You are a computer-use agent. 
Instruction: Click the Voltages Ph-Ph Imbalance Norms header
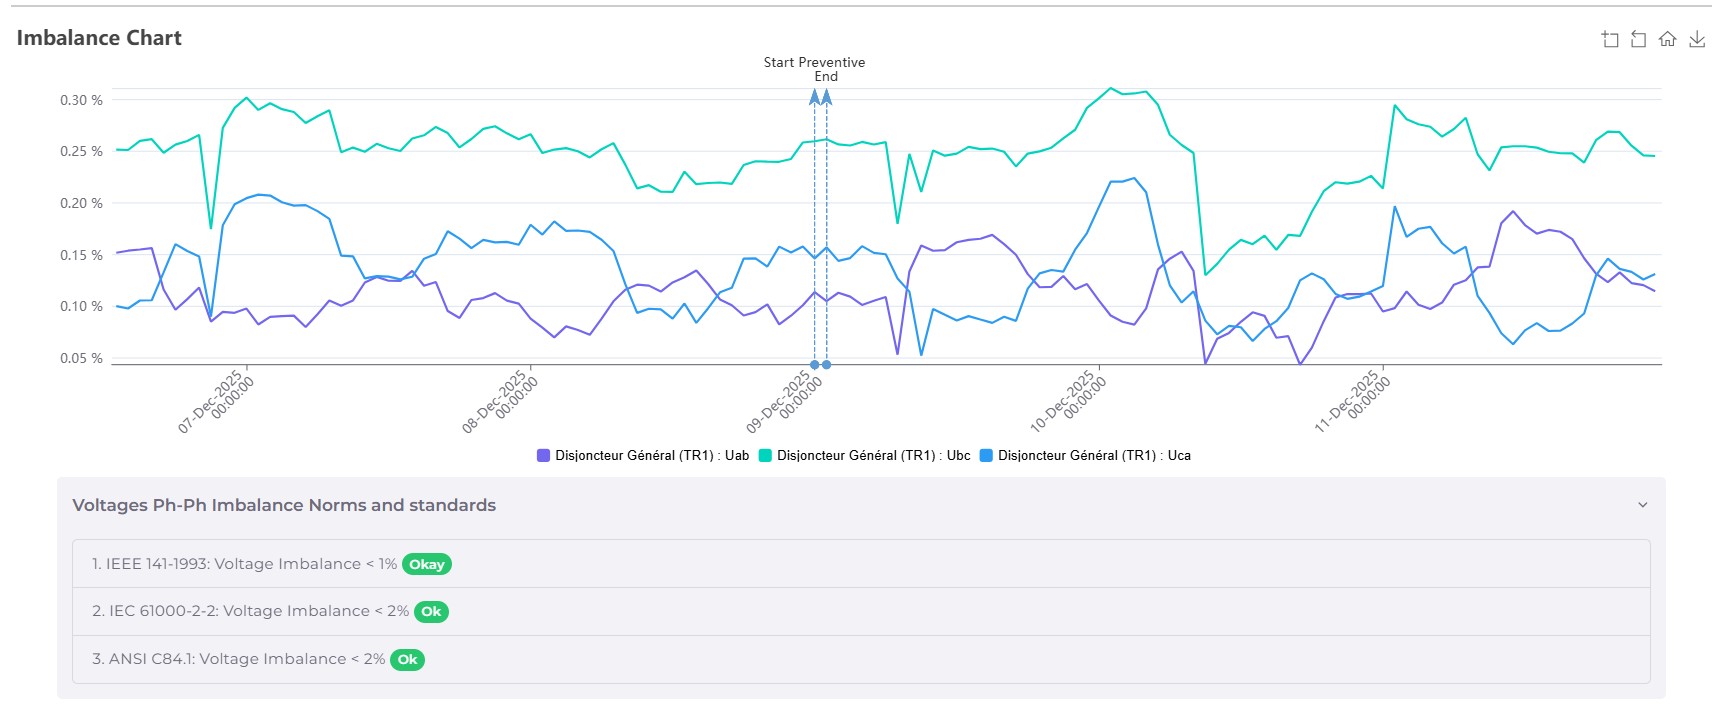pyautogui.click(x=284, y=505)
